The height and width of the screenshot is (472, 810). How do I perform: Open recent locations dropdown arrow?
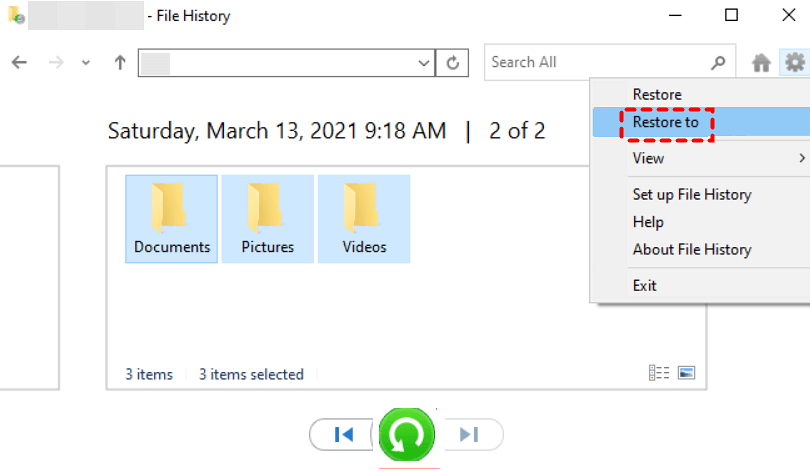86,62
